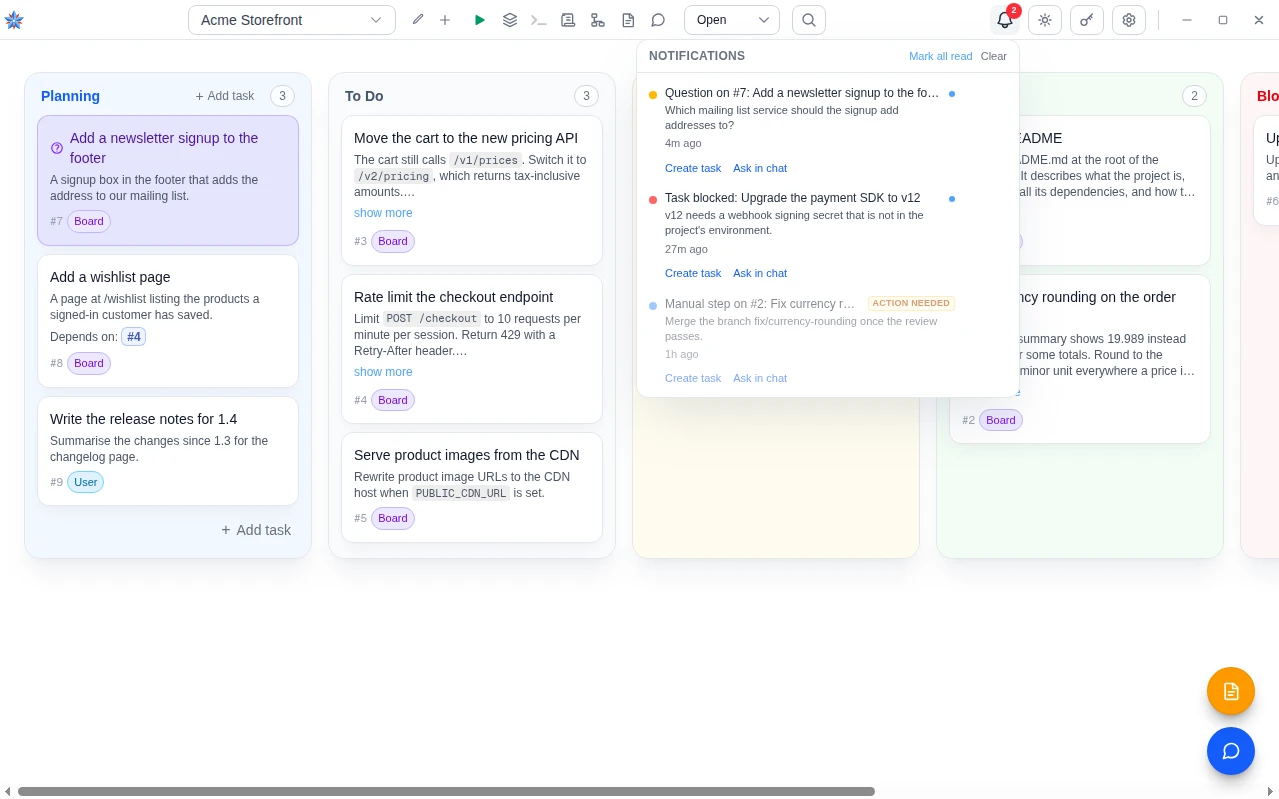Open the Rate limit the checkout endpoint card title
Screen dimensions: 1279x799
453,297
